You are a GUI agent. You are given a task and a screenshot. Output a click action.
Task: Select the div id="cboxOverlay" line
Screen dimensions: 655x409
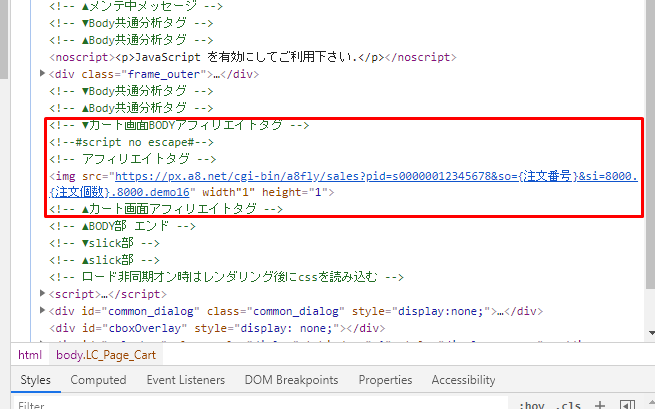pyautogui.click(x=217, y=328)
